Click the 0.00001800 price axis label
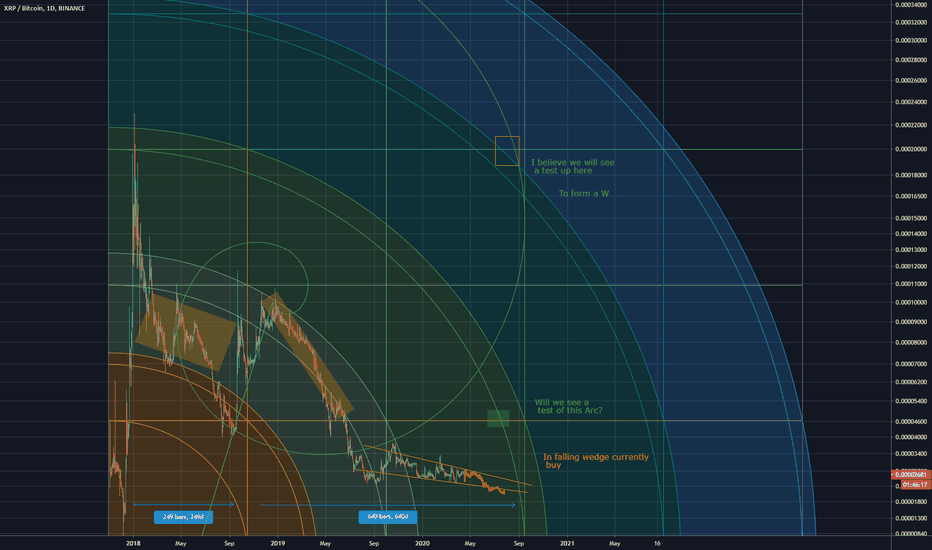 [911, 502]
